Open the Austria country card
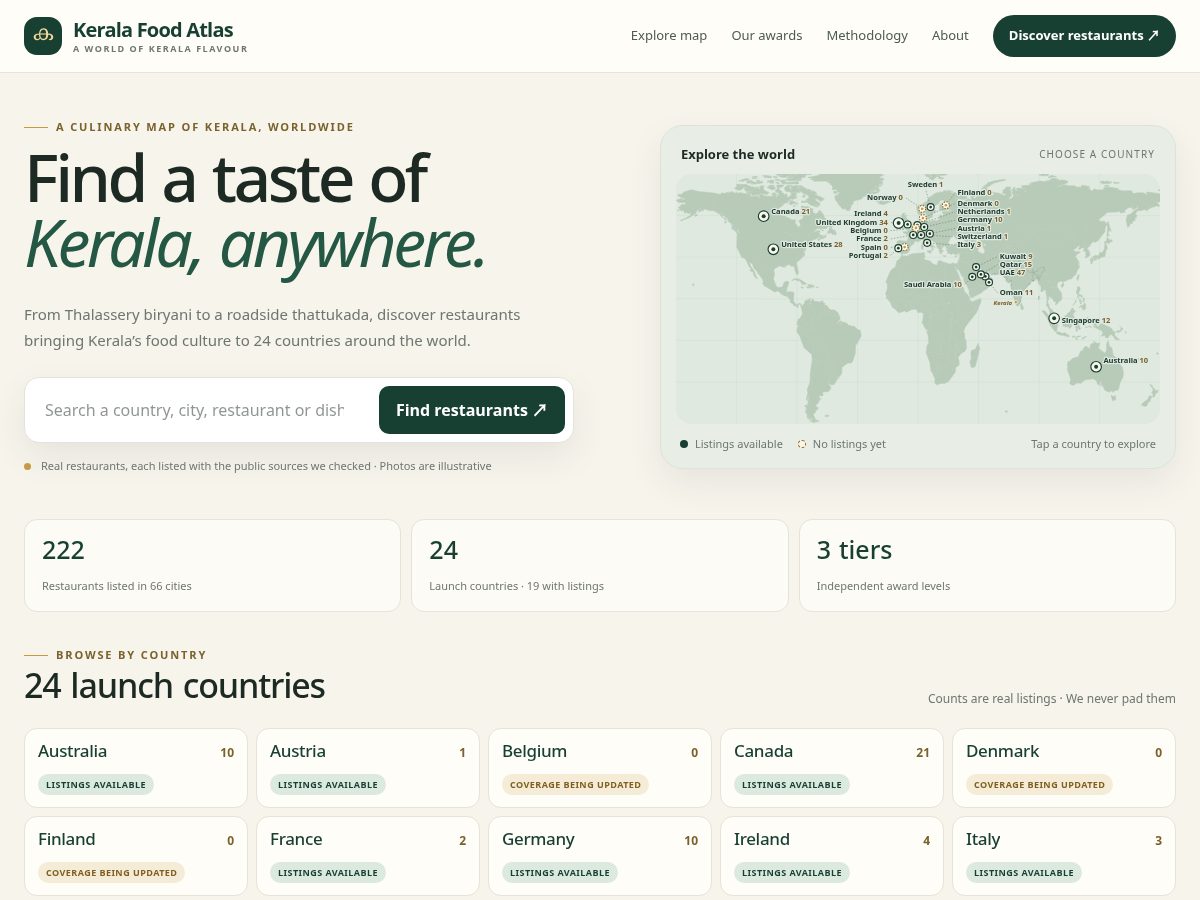Screen dimensions: 1200x900 368,768
